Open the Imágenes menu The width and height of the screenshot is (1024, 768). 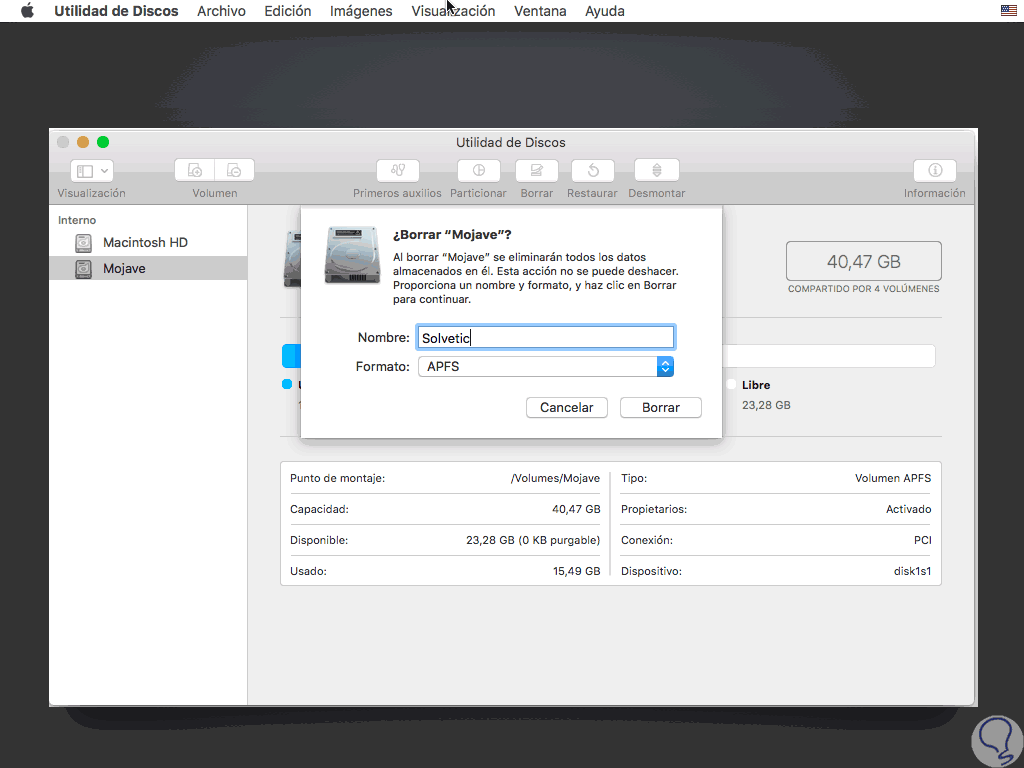click(361, 11)
